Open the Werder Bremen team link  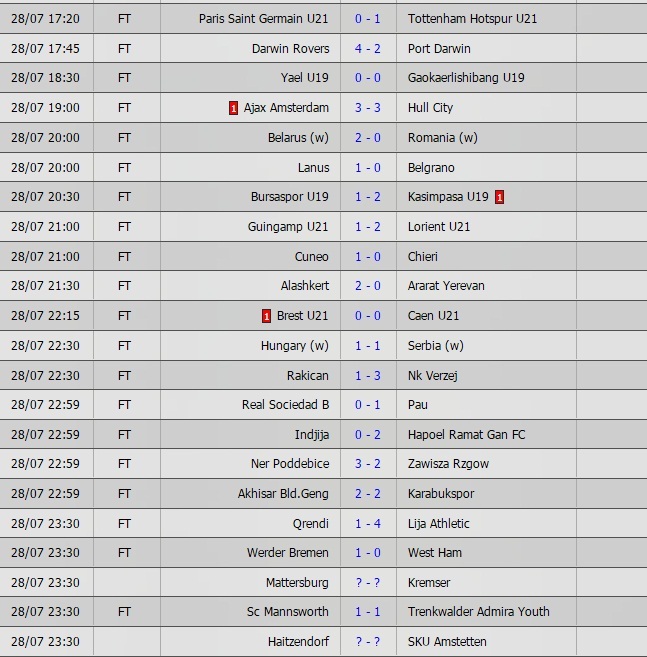pyautogui.click(x=288, y=553)
